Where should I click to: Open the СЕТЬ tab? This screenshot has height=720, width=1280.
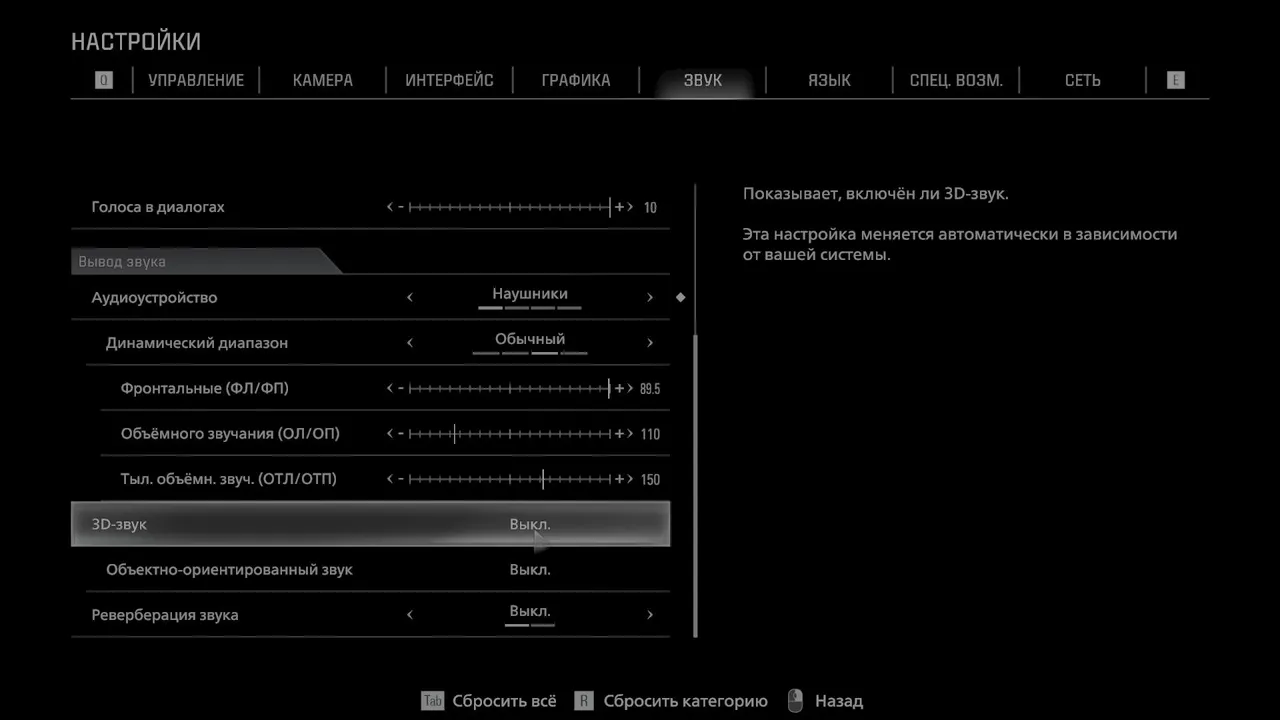[1082, 80]
